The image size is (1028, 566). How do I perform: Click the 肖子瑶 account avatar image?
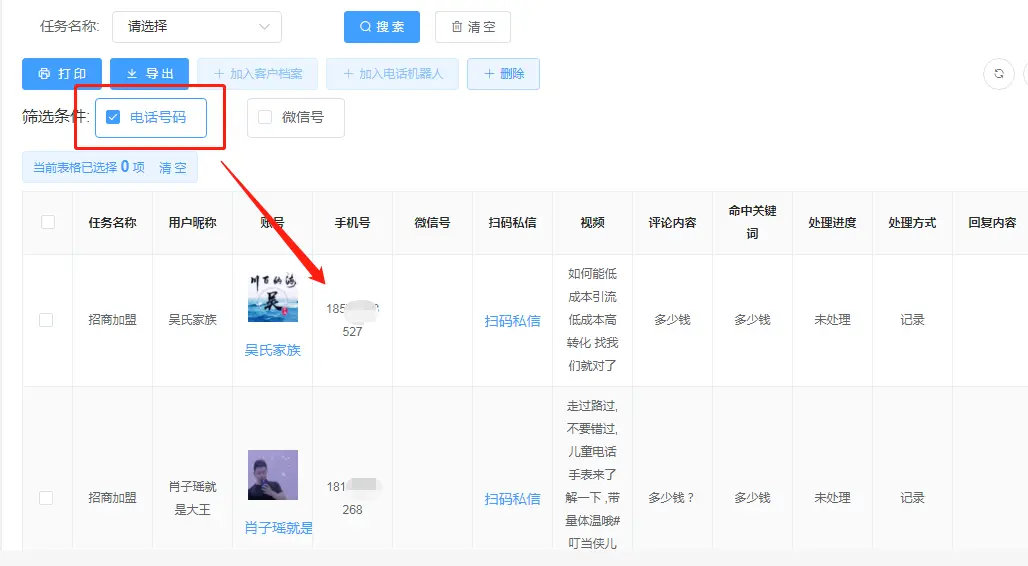(273, 475)
